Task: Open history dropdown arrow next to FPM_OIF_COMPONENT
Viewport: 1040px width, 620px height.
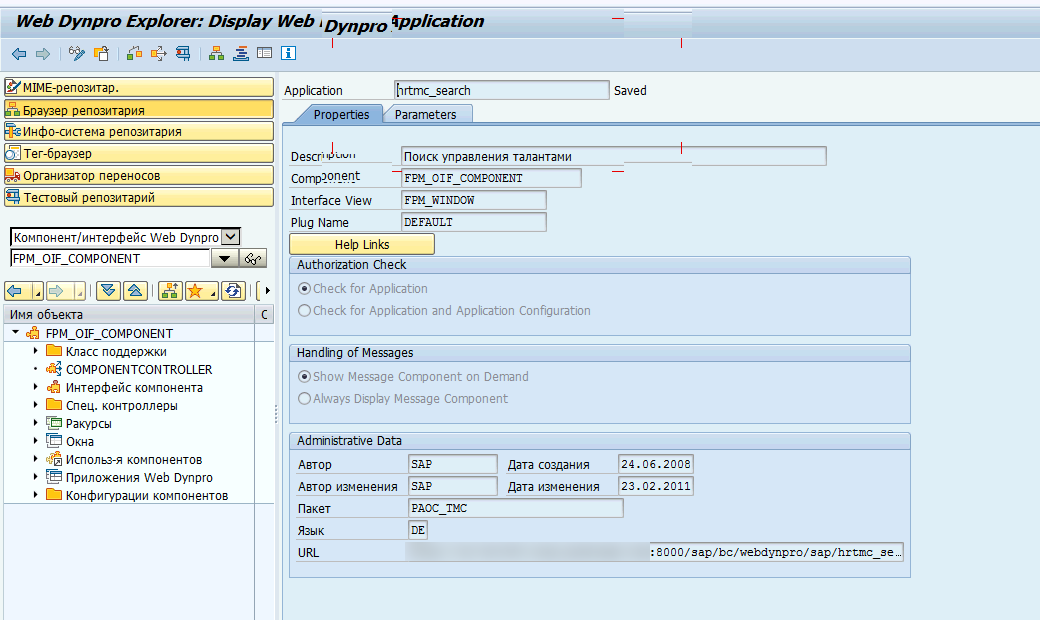Action: (x=225, y=259)
